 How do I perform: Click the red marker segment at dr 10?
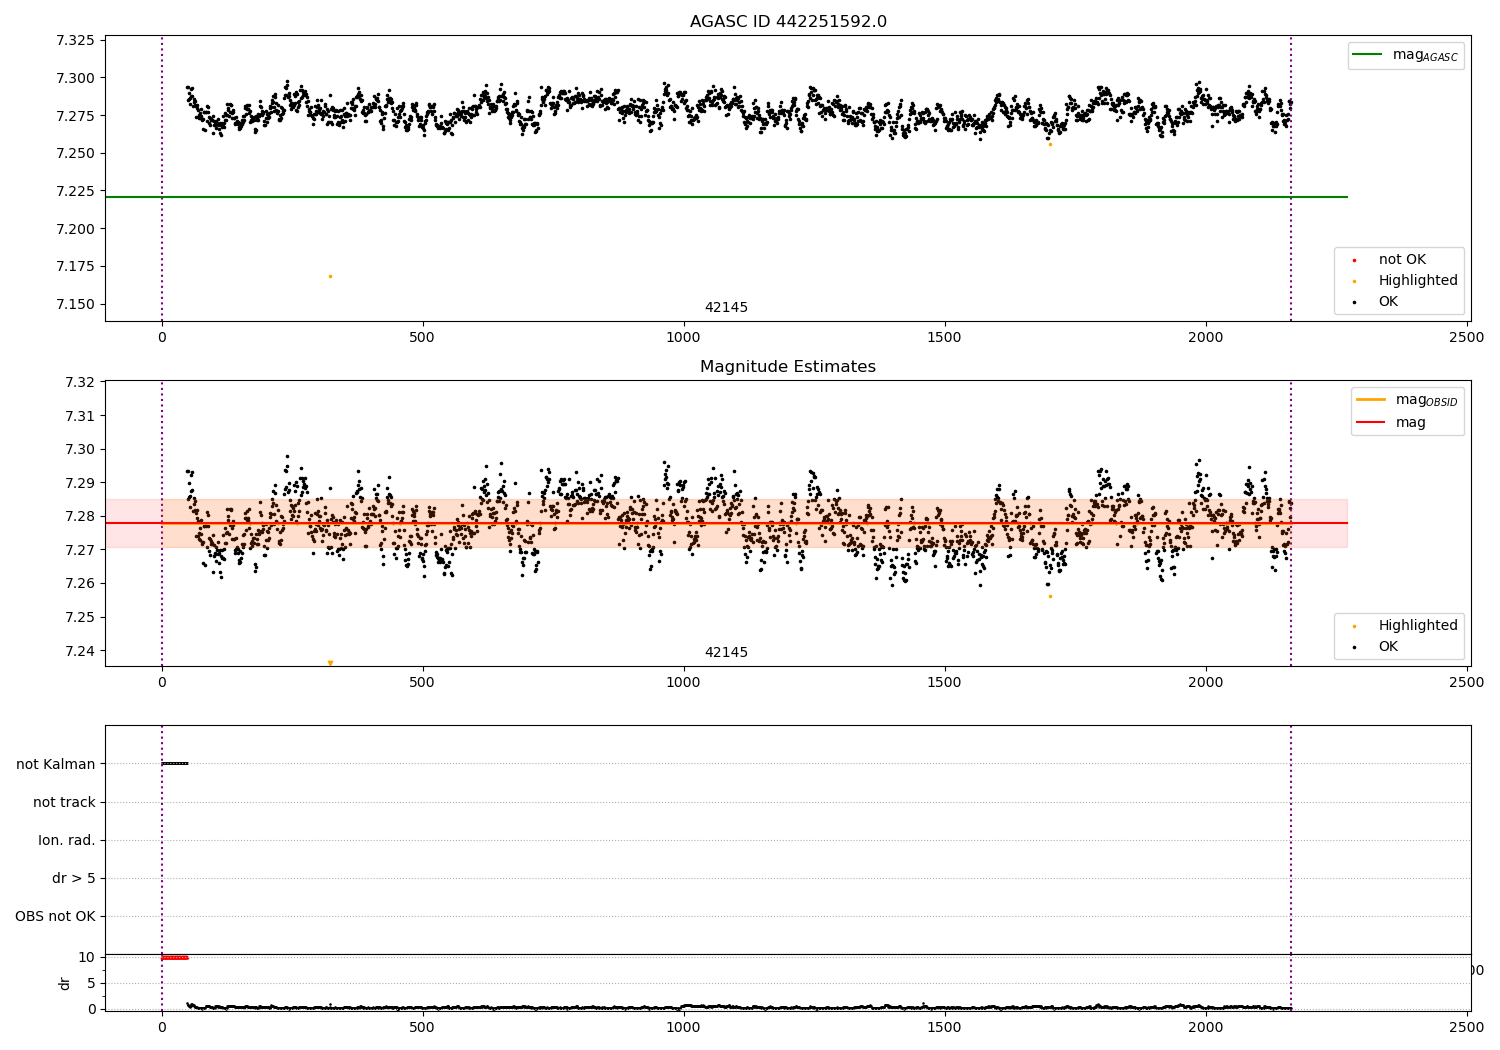point(175,958)
